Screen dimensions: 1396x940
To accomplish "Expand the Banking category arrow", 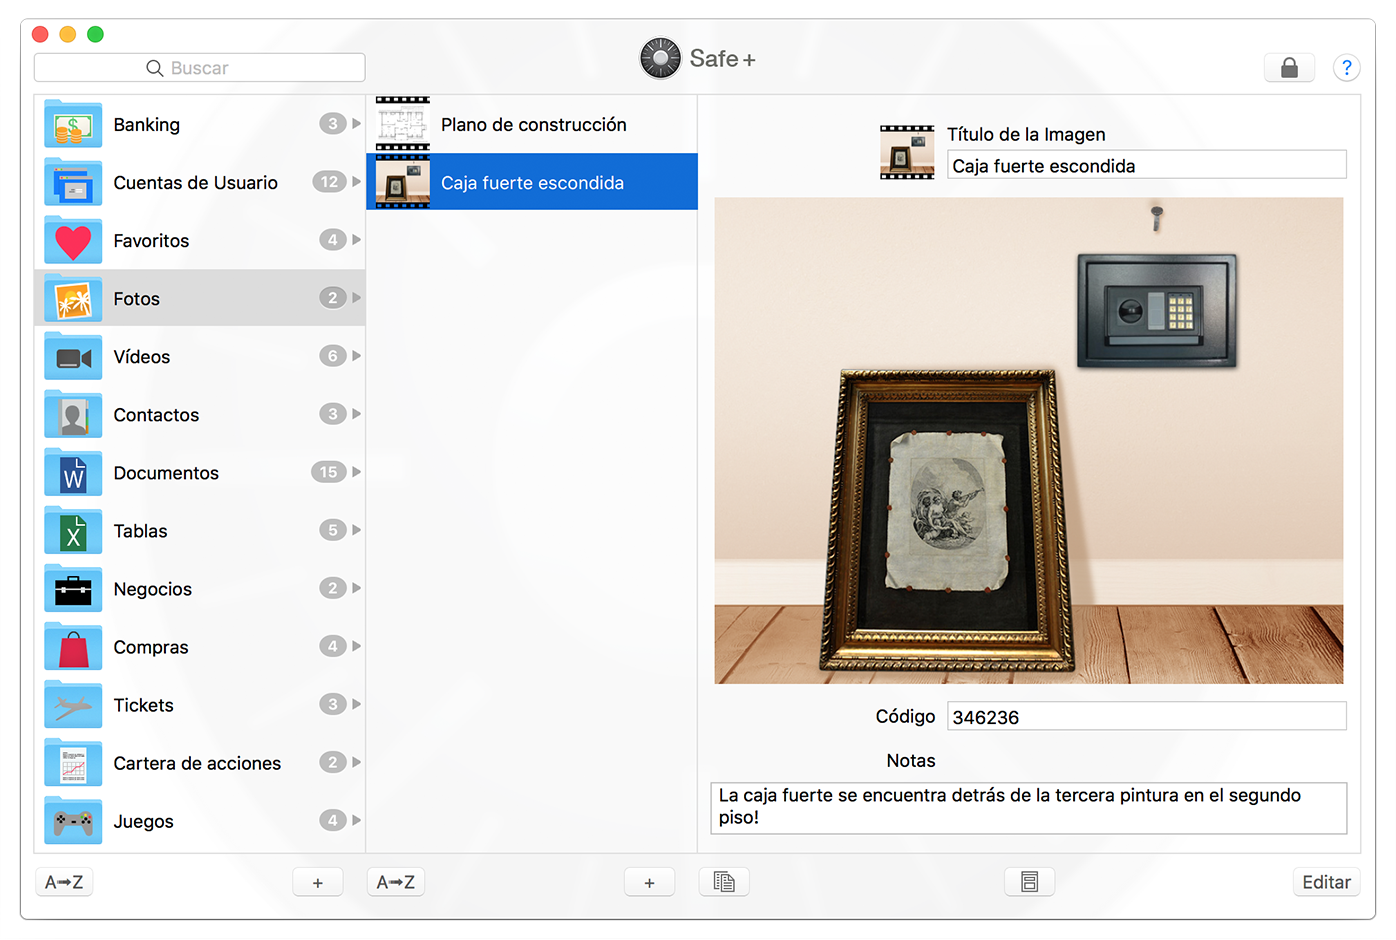I will (x=356, y=124).
